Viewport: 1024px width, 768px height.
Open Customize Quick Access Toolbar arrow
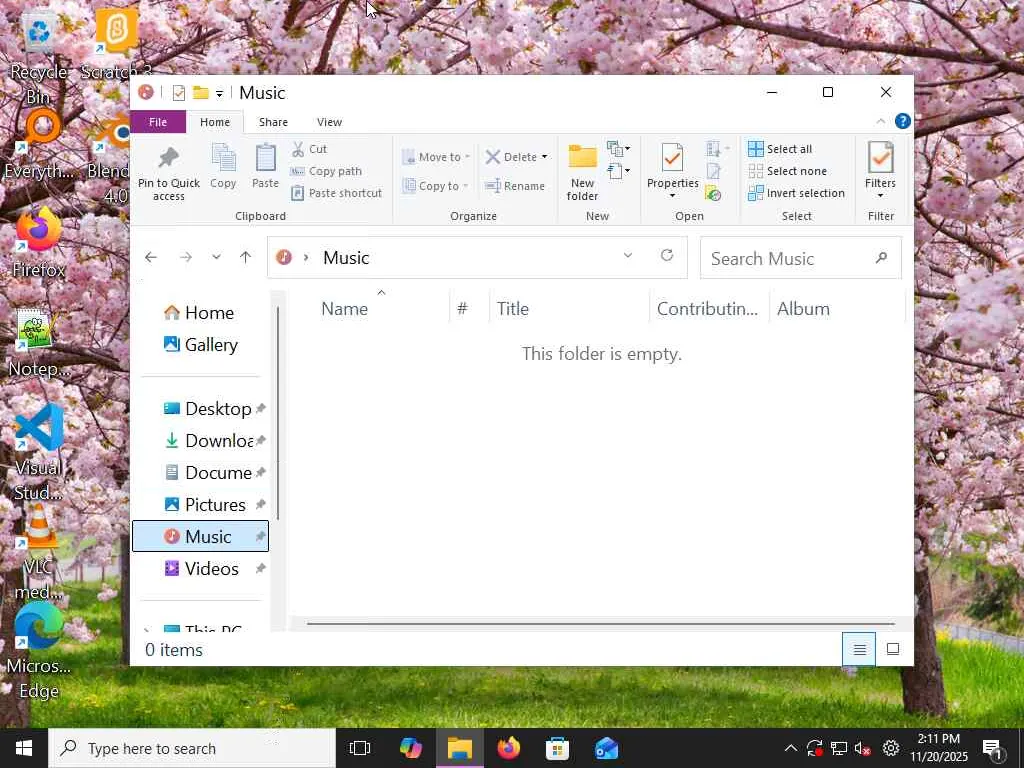(x=219, y=94)
